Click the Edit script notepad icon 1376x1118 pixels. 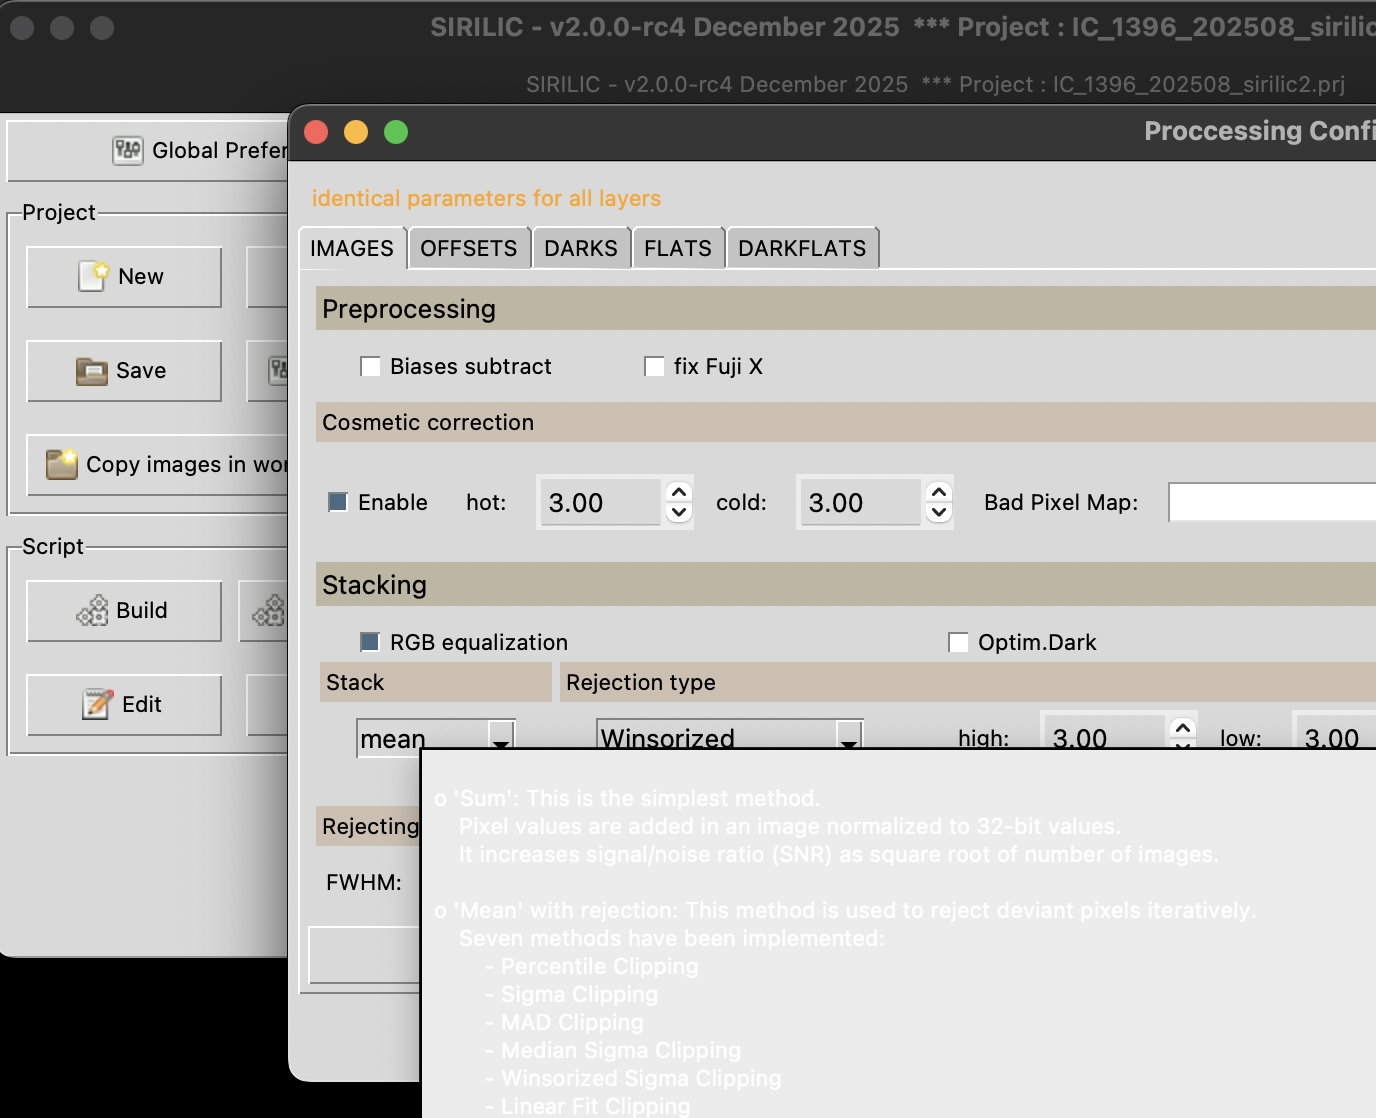pyautogui.click(x=97, y=704)
